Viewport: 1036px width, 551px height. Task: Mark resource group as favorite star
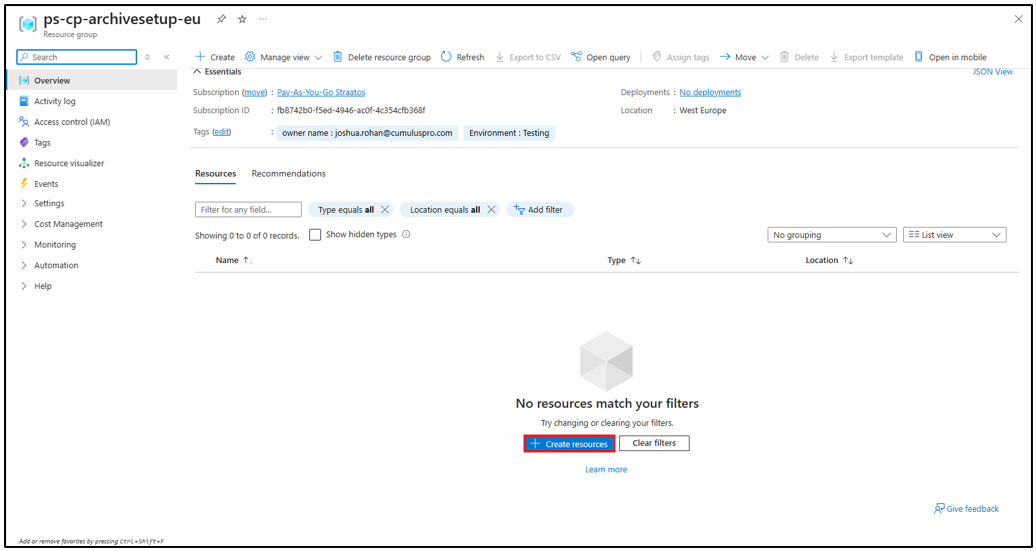coord(242,20)
